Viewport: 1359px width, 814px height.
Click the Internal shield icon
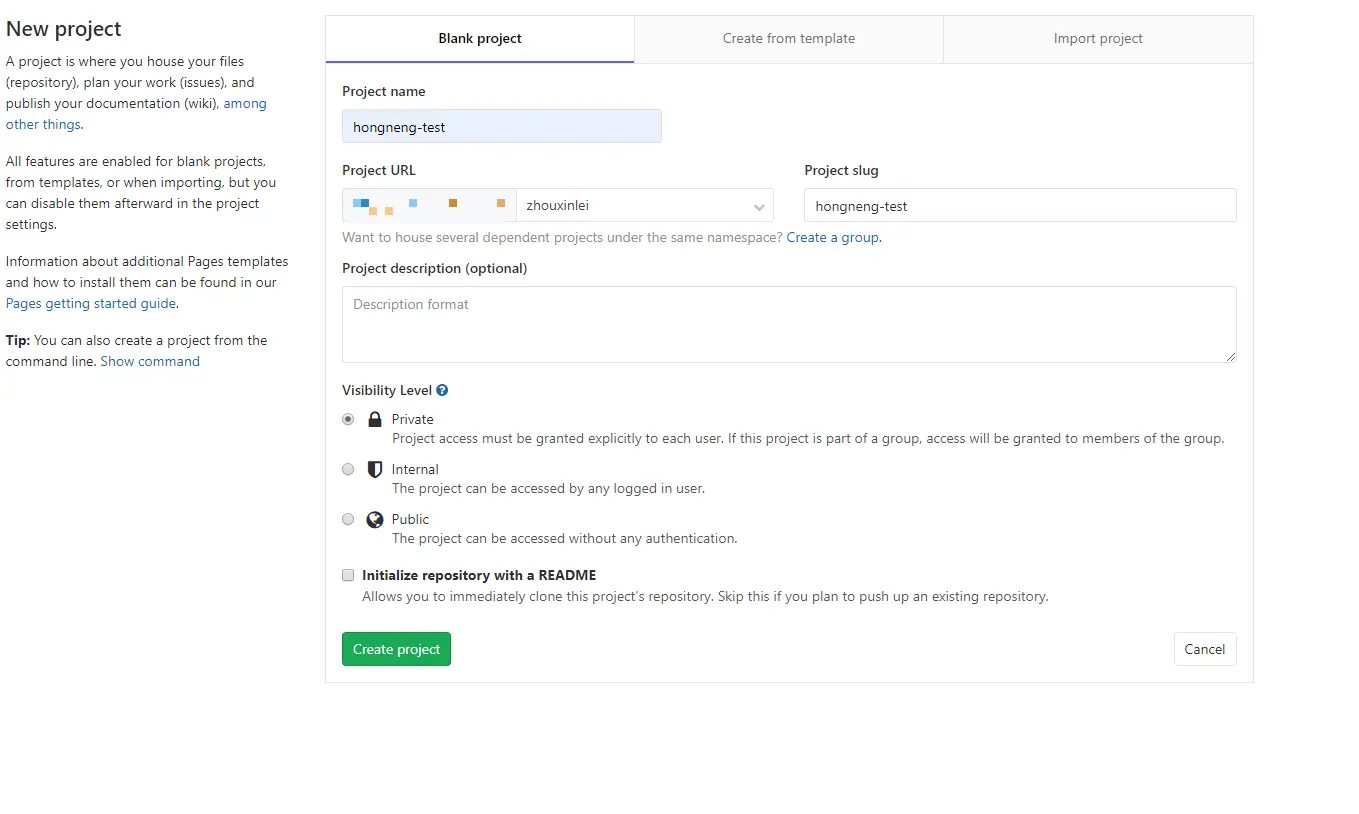coord(375,469)
